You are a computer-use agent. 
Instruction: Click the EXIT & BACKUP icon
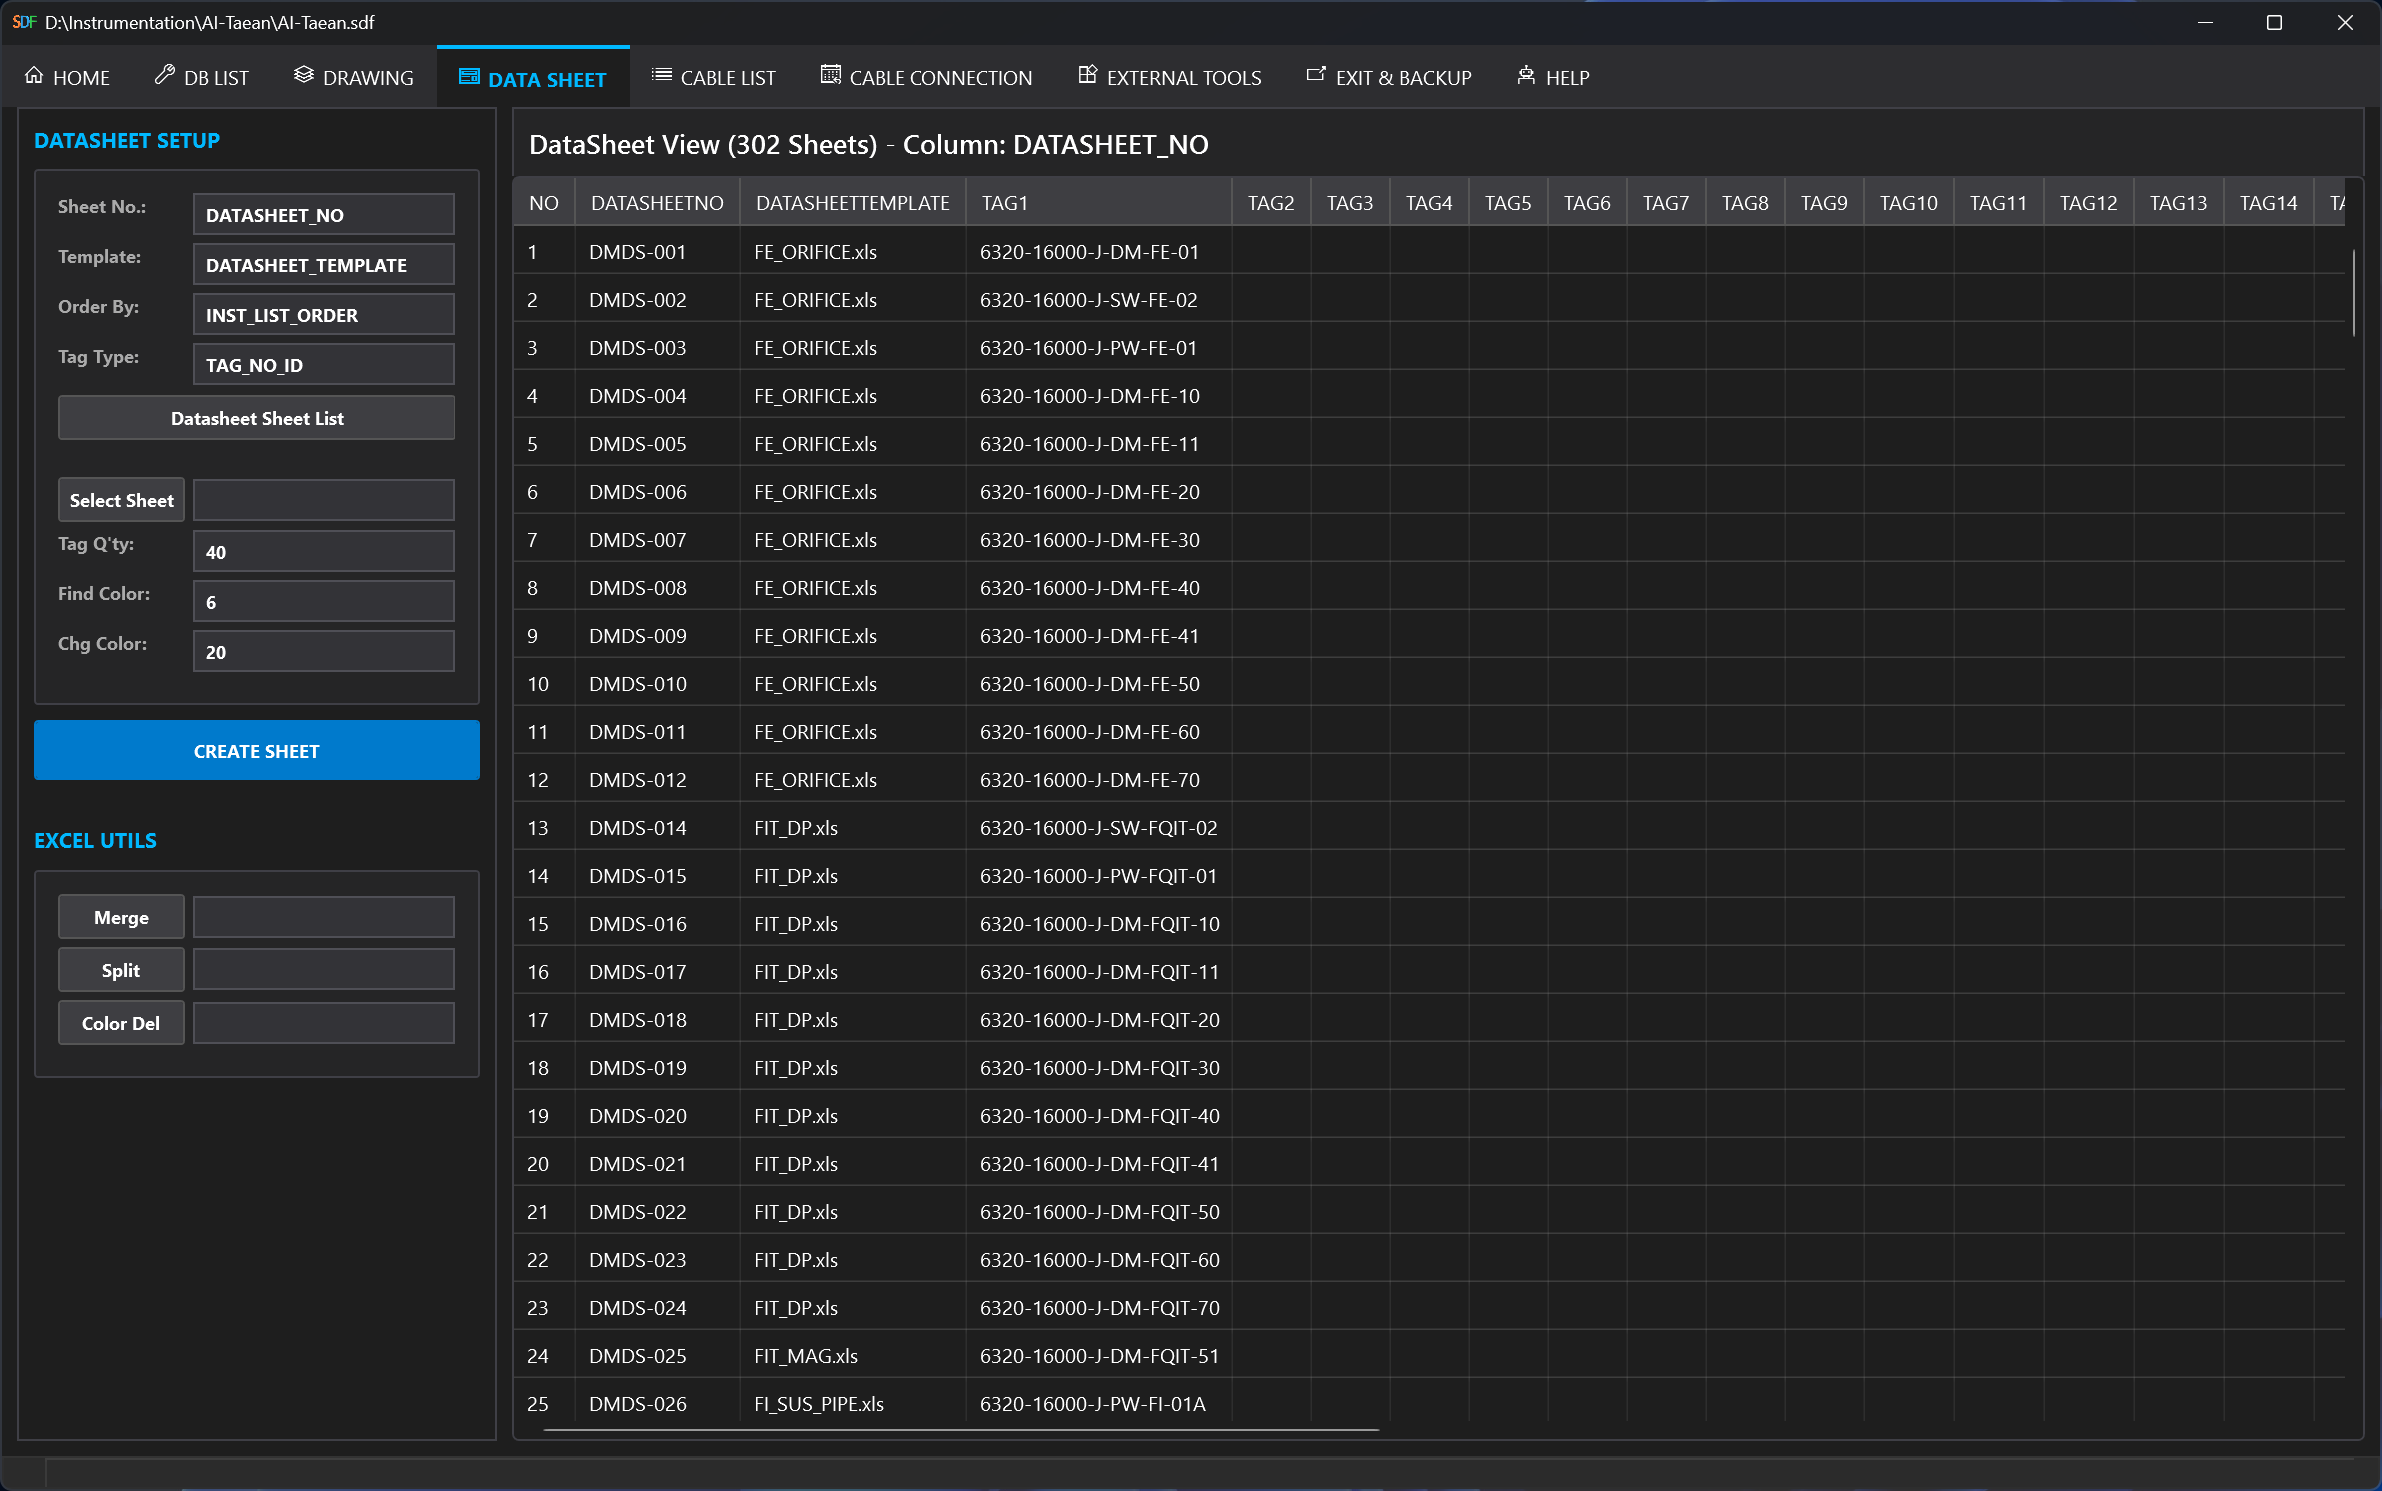tap(1317, 76)
